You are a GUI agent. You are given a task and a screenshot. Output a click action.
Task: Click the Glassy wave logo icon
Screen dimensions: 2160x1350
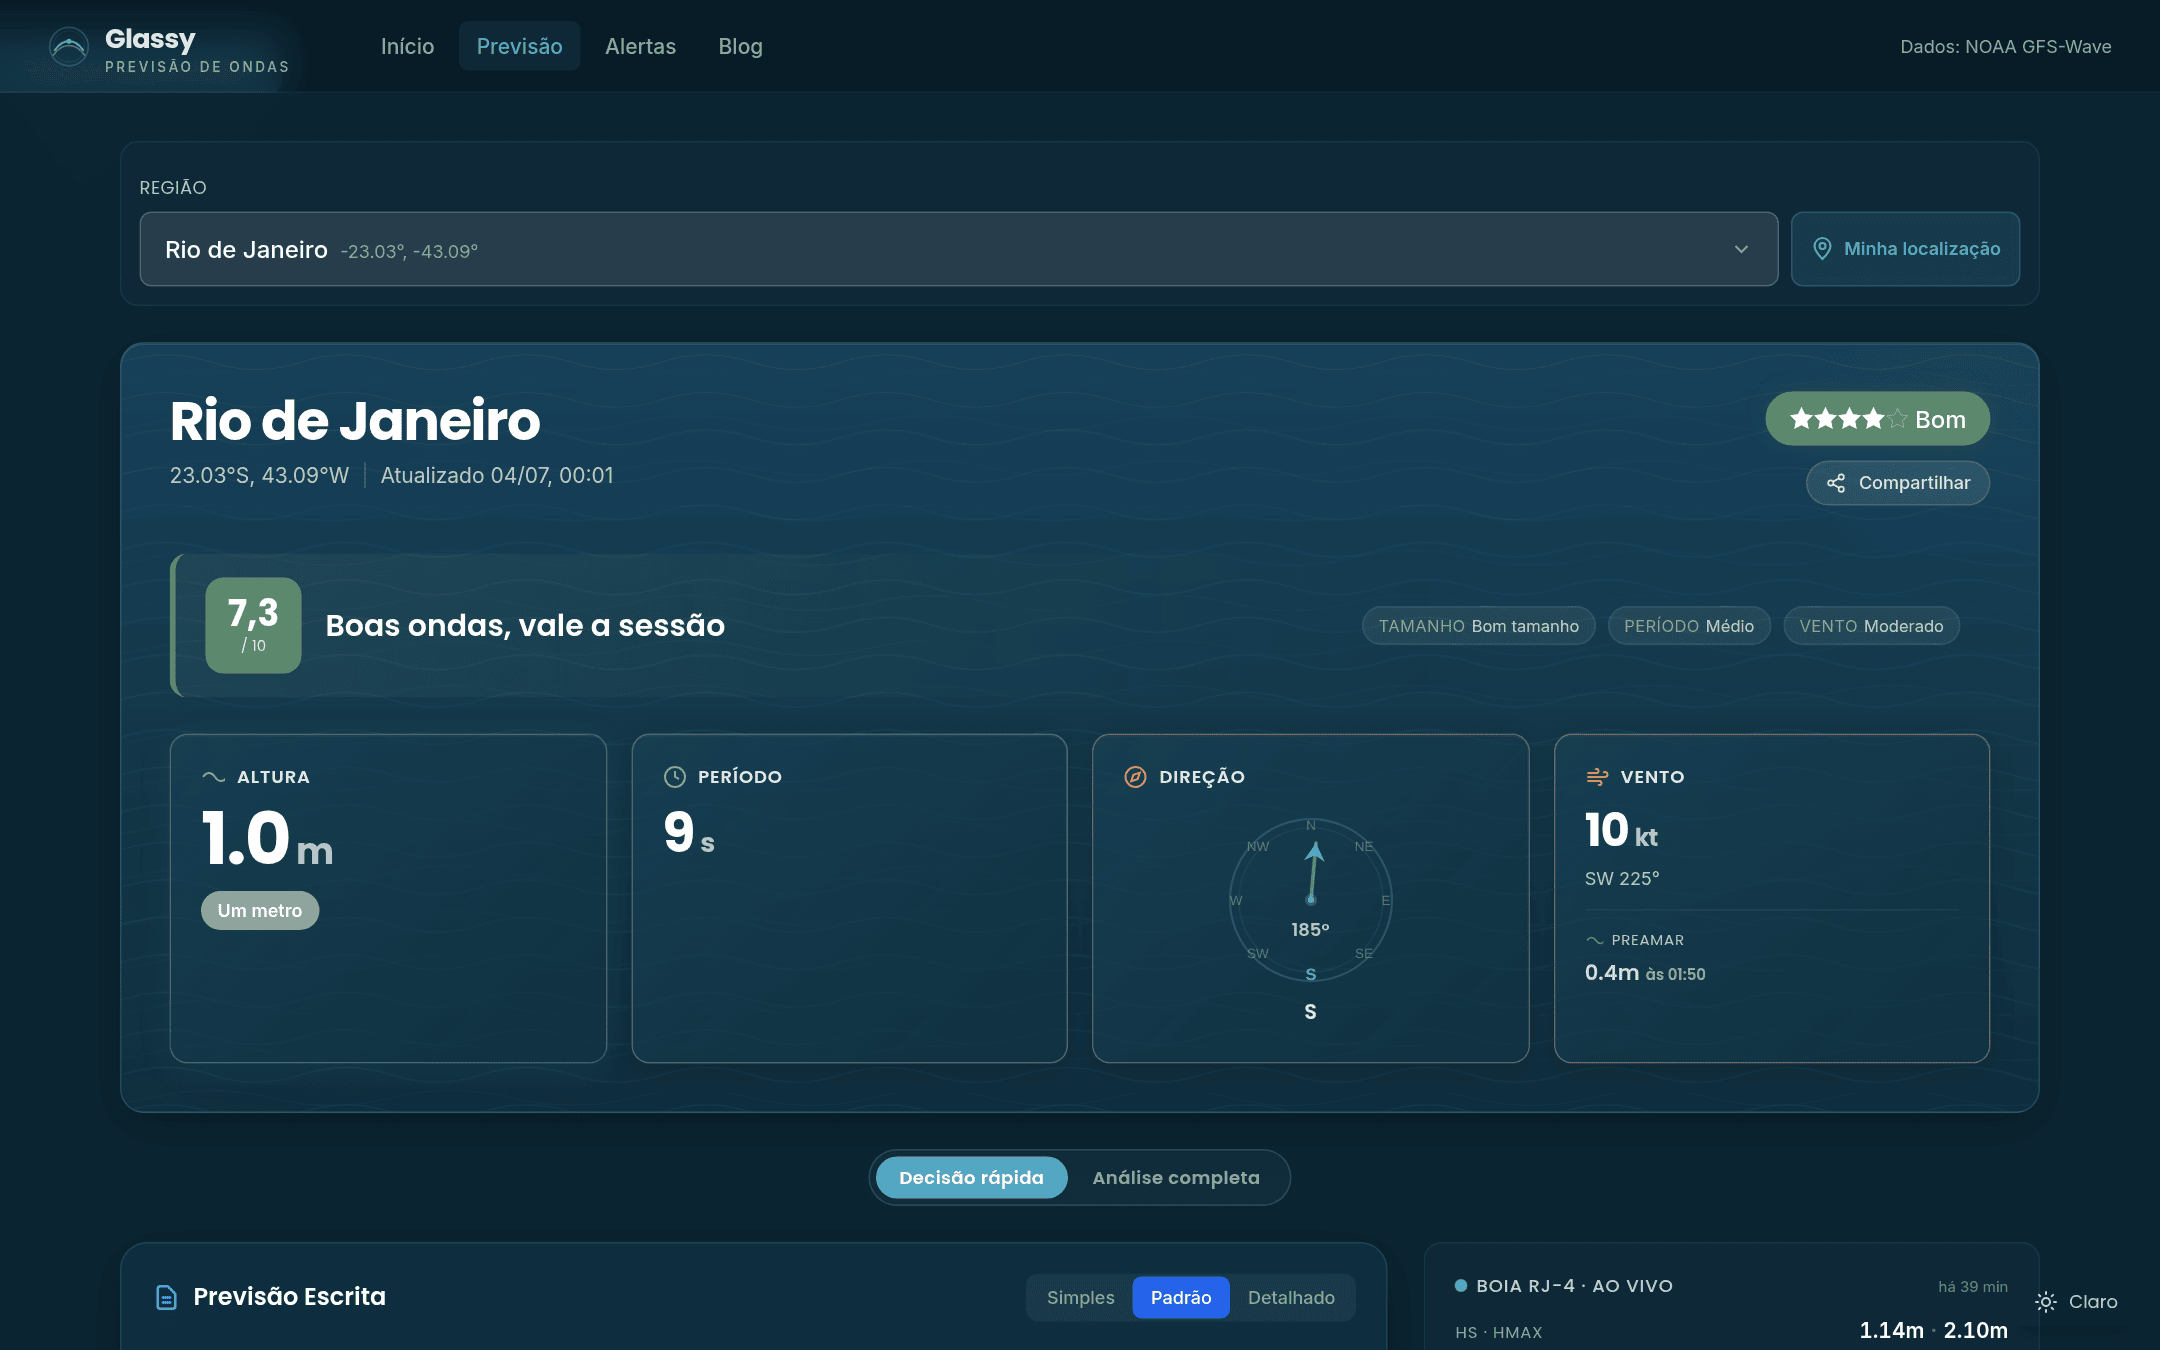coord(69,47)
